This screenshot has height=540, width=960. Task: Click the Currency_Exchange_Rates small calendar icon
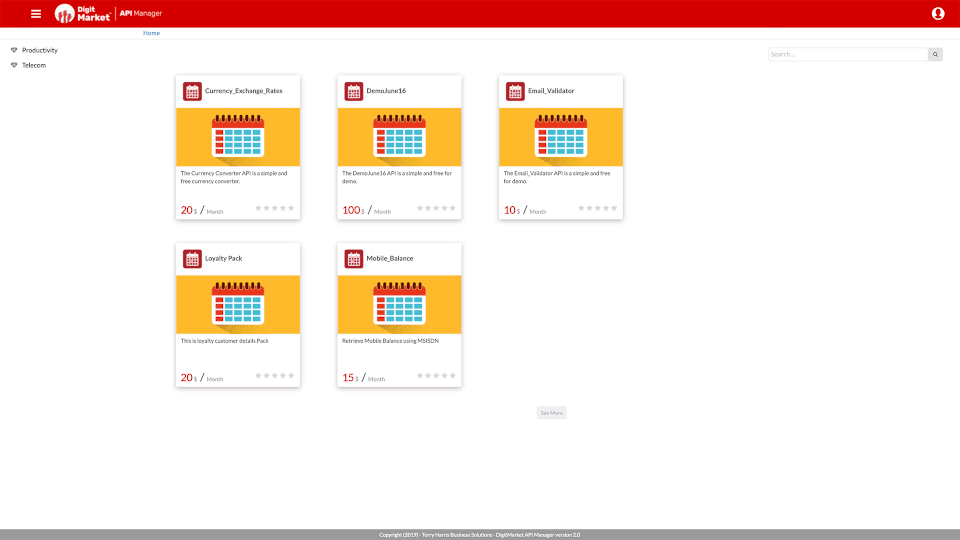click(x=192, y=91)
